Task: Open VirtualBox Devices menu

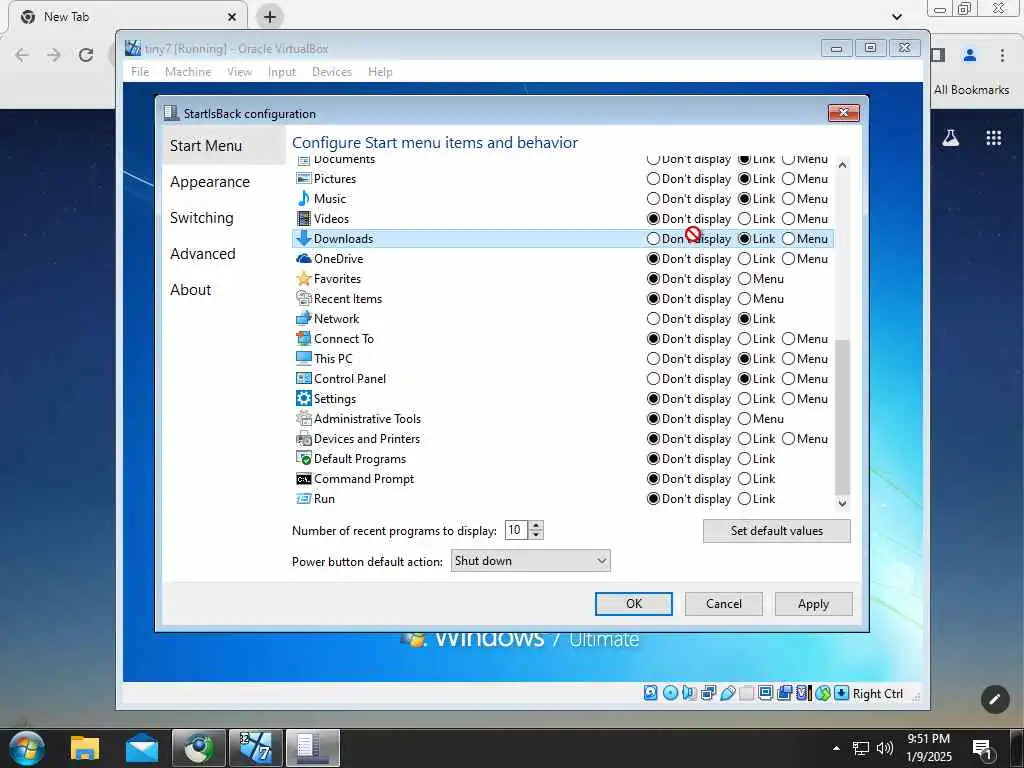Action: [x=332, y=72]
